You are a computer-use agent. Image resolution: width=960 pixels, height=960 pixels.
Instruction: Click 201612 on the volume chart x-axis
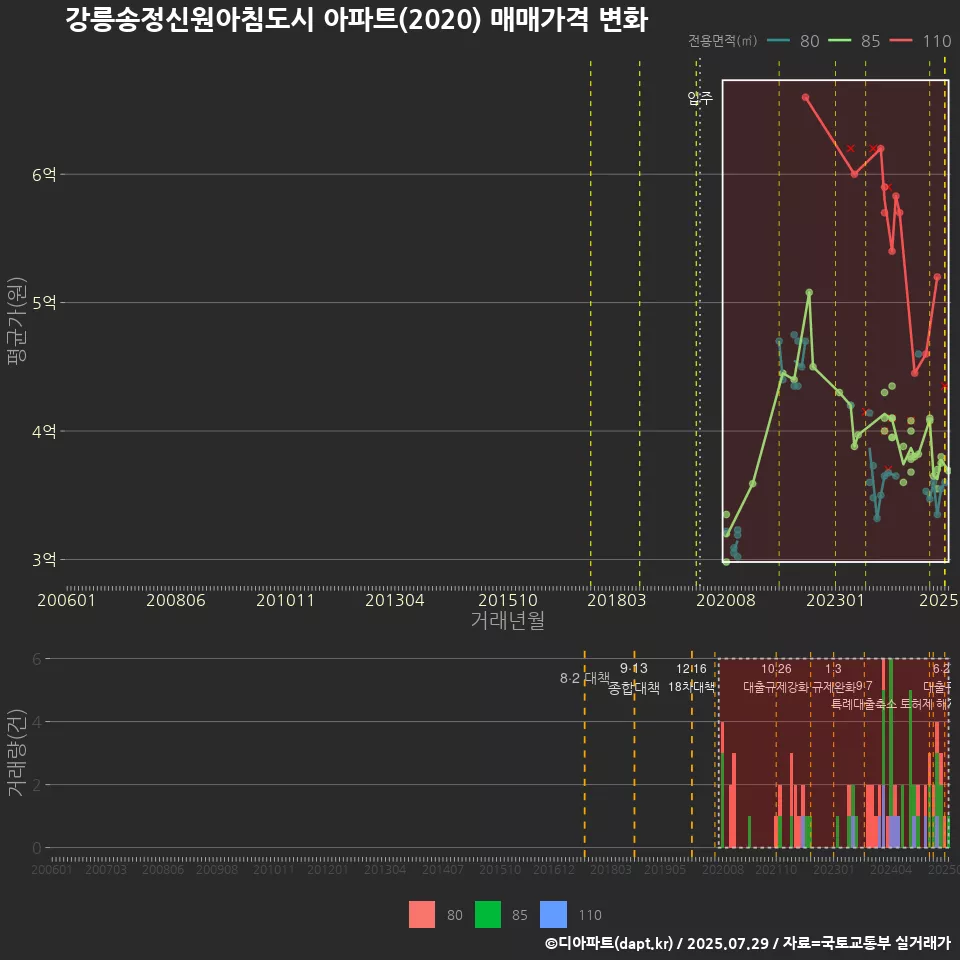553,869
